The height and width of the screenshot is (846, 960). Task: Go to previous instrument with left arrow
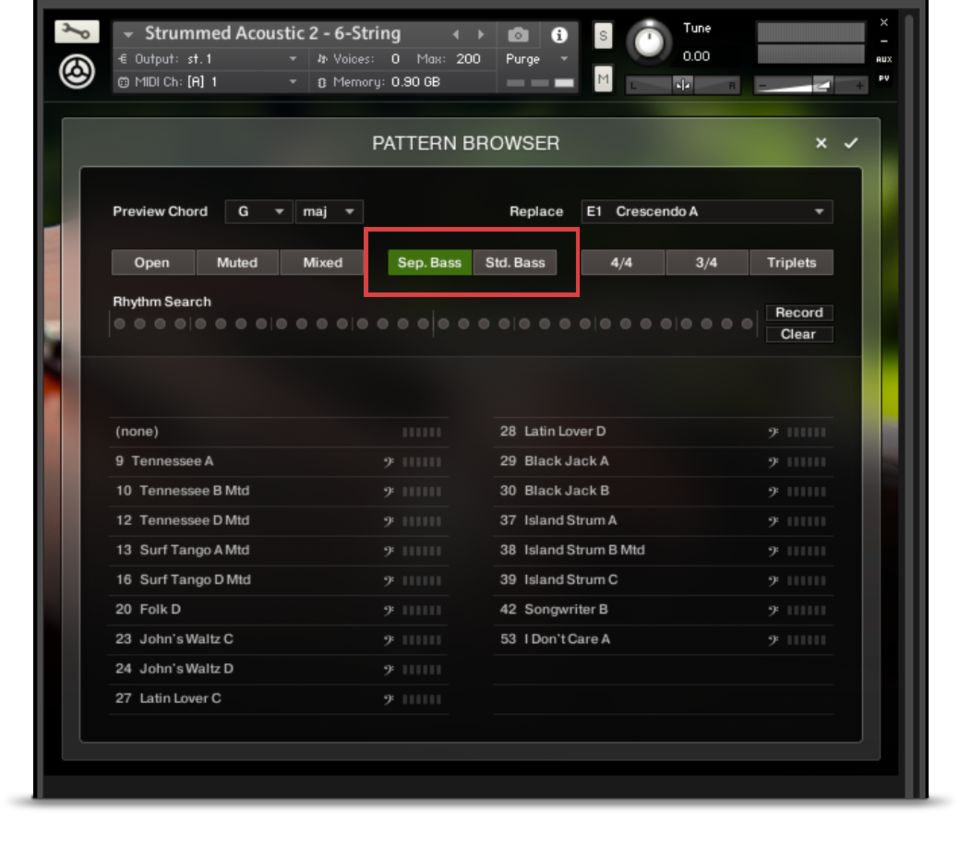pyautogui.click(x=456, y=35)
